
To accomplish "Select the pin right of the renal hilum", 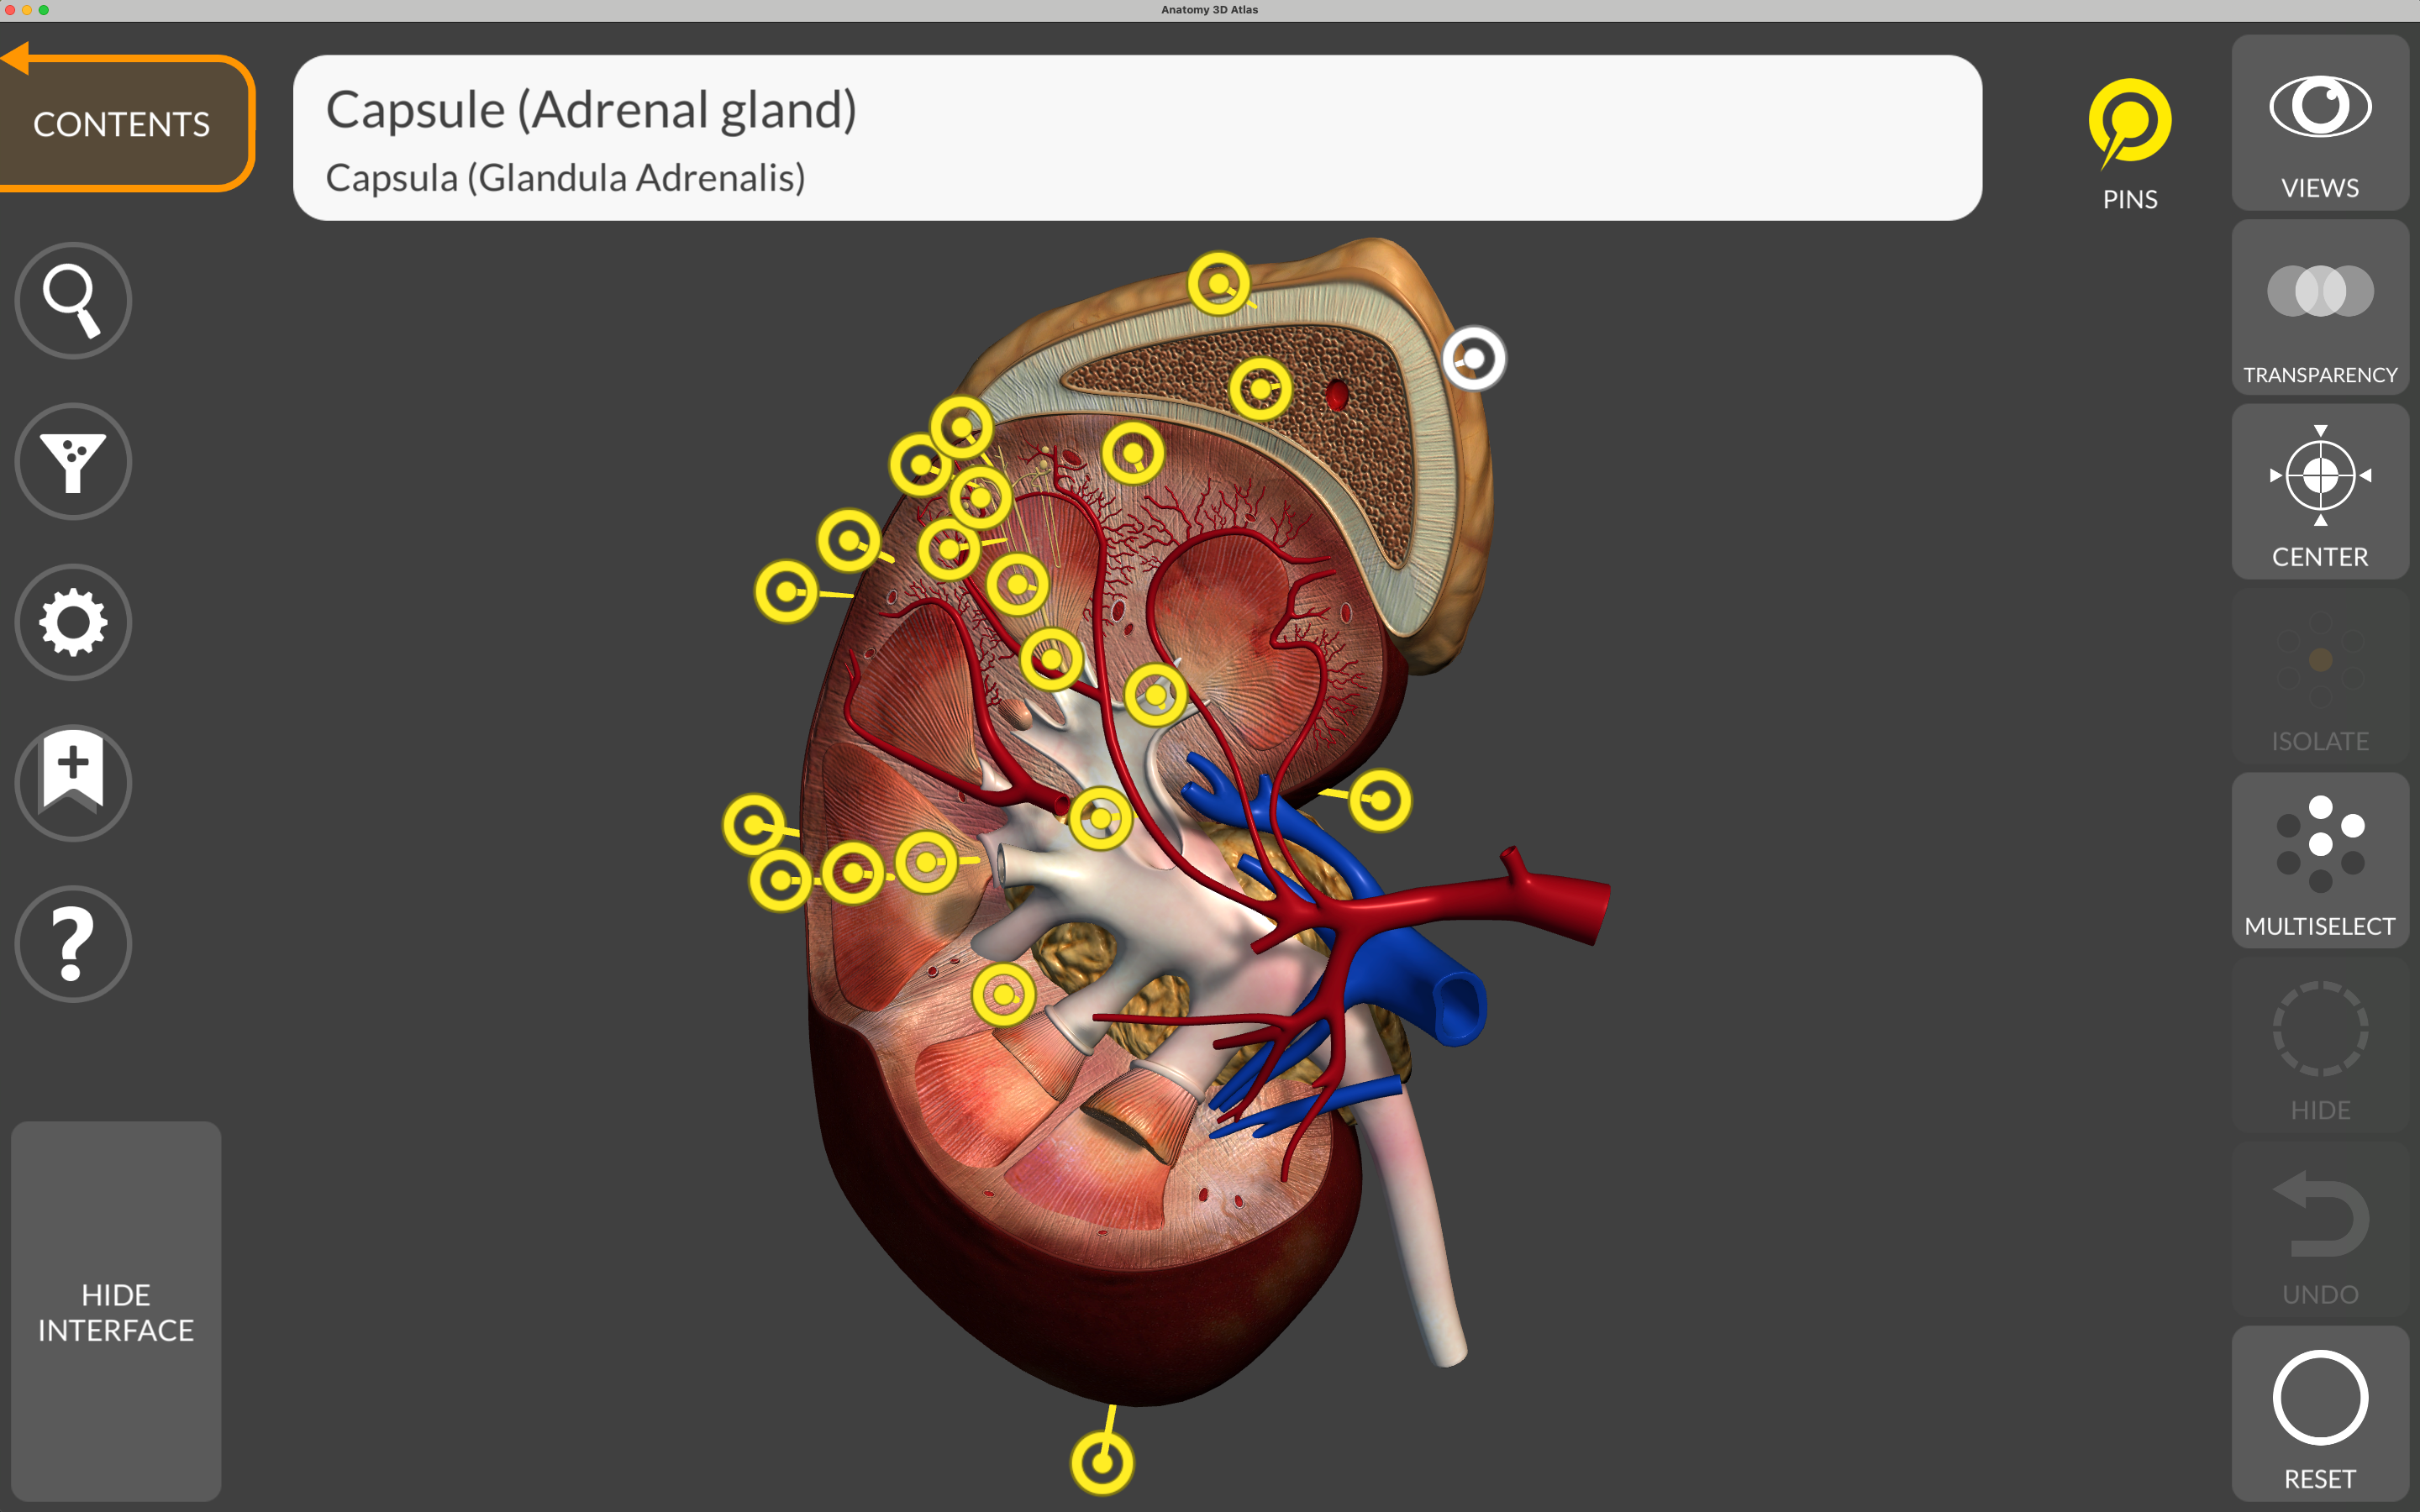I will [x=1380, y=800].
